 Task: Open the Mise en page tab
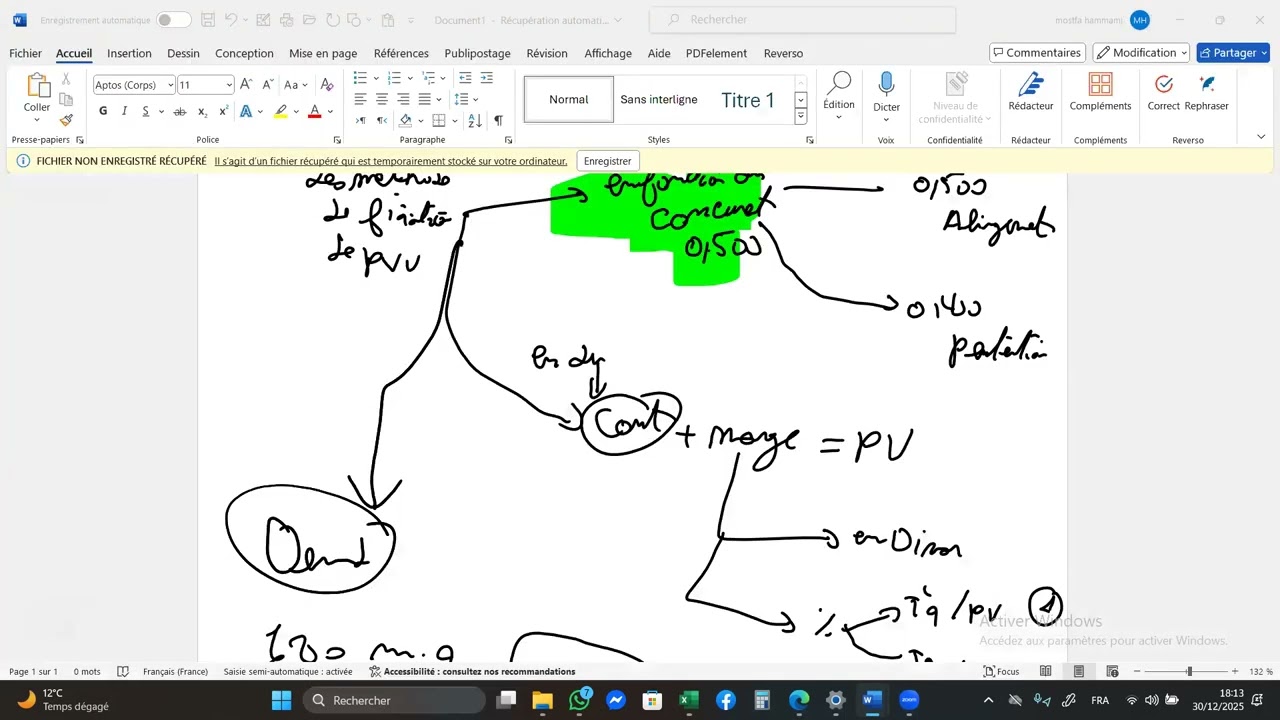click(x=323, y=53)
